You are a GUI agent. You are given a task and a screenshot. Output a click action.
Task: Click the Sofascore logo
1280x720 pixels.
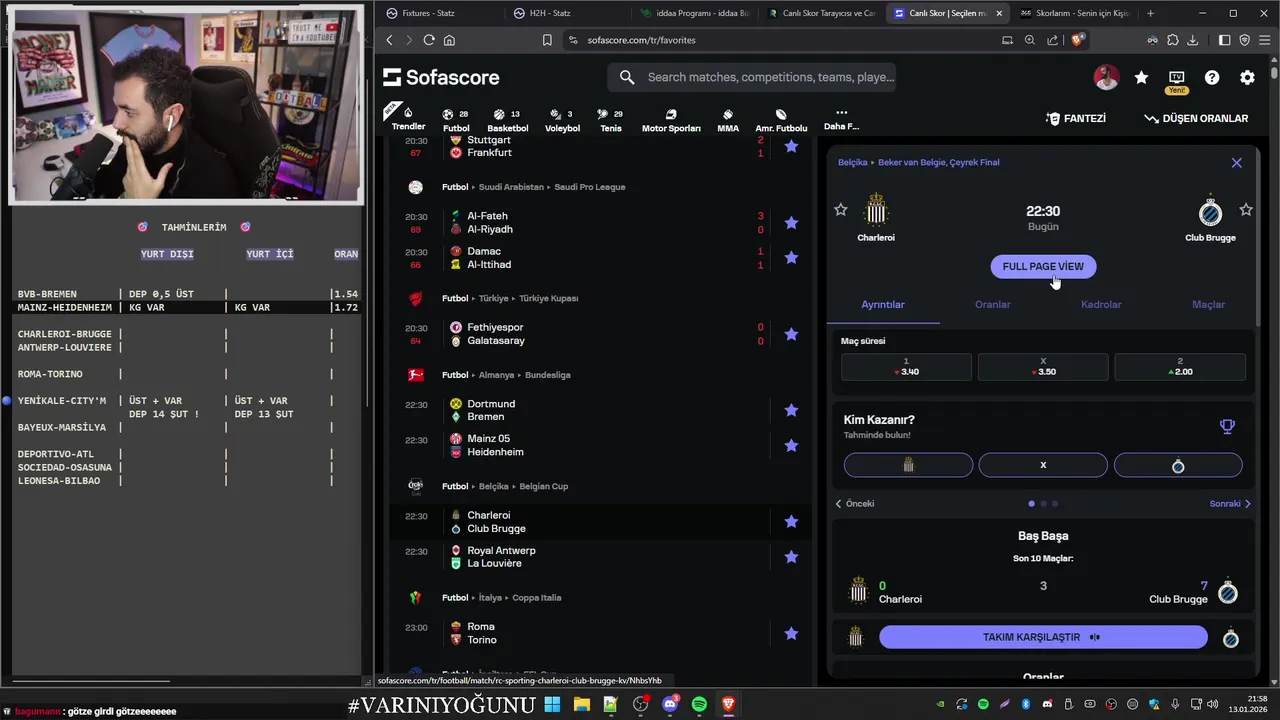tap(441, 77)
